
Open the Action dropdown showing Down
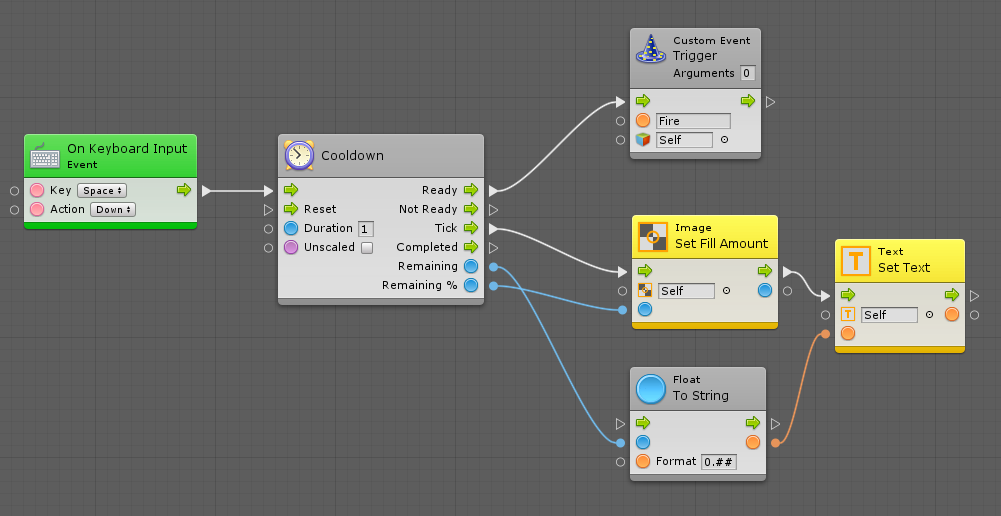(112, 210)
